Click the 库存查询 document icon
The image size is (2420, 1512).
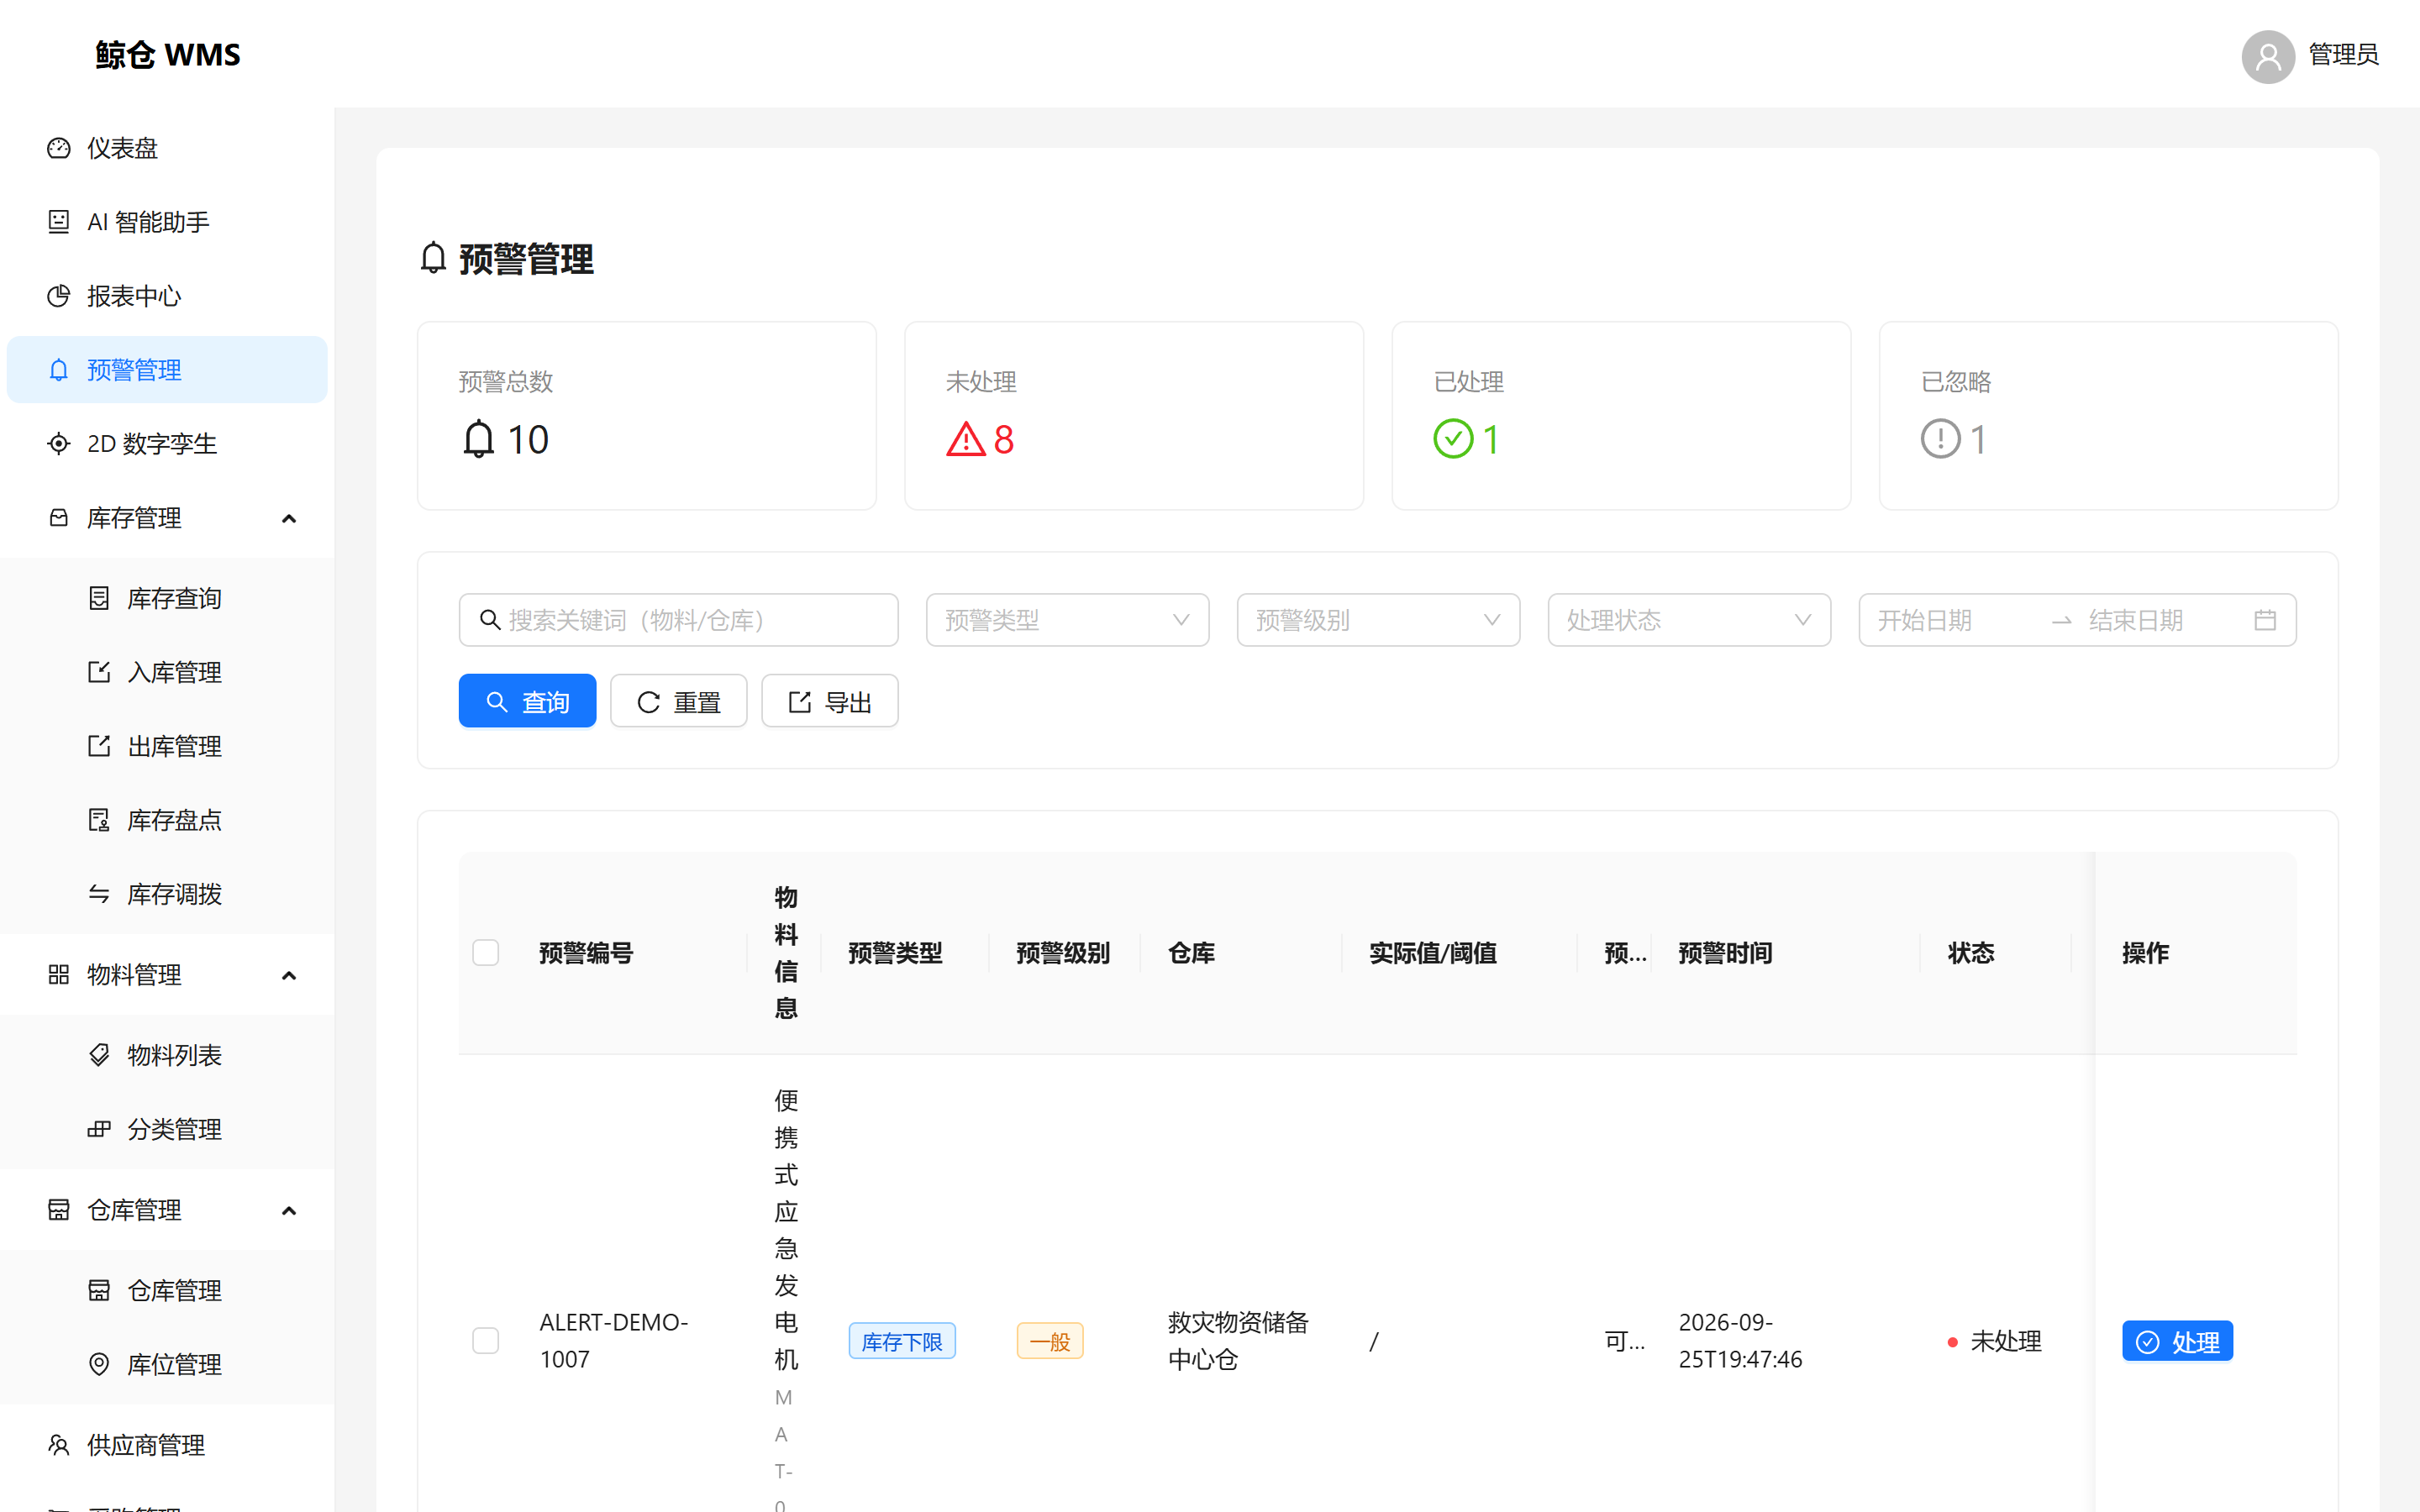coord(99,598)
